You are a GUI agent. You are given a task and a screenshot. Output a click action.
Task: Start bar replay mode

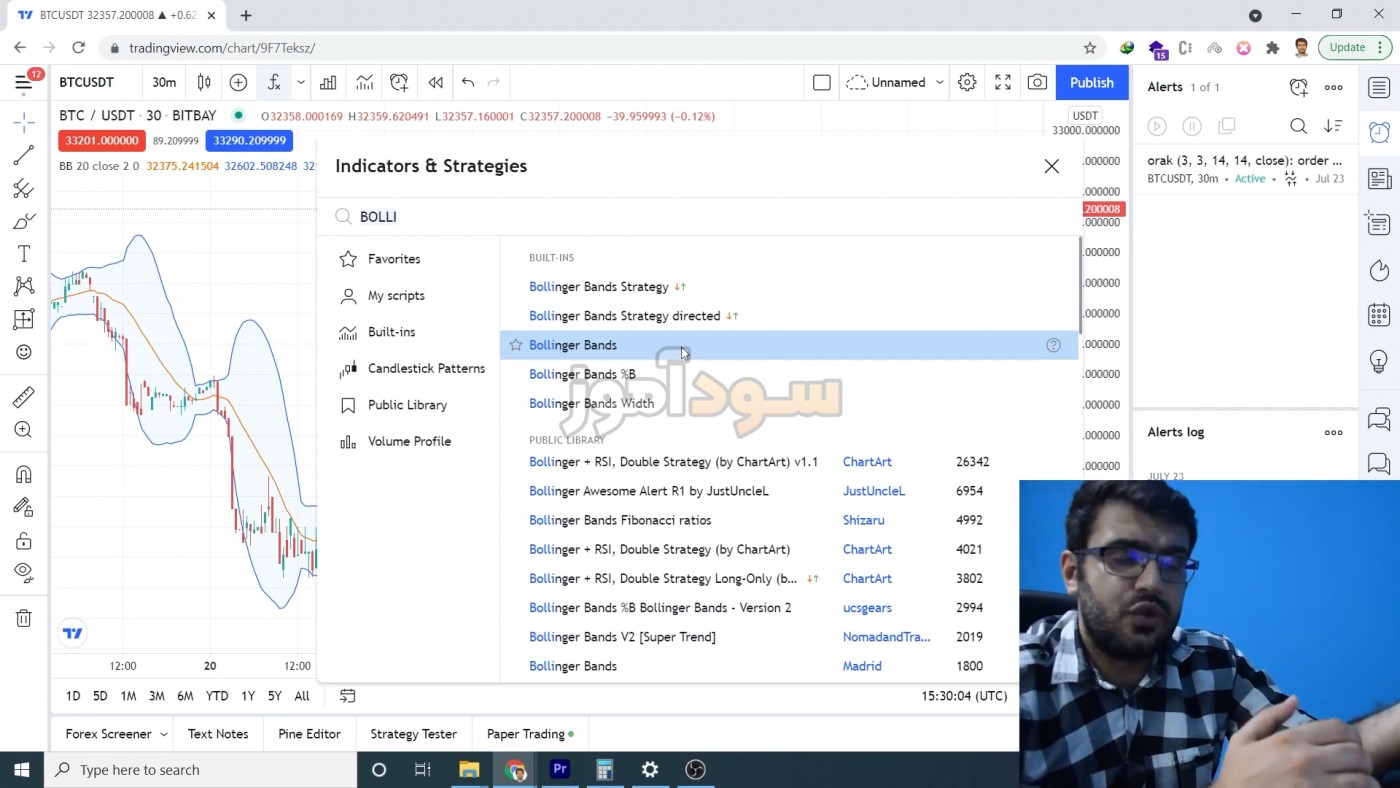tap(435, 82)
